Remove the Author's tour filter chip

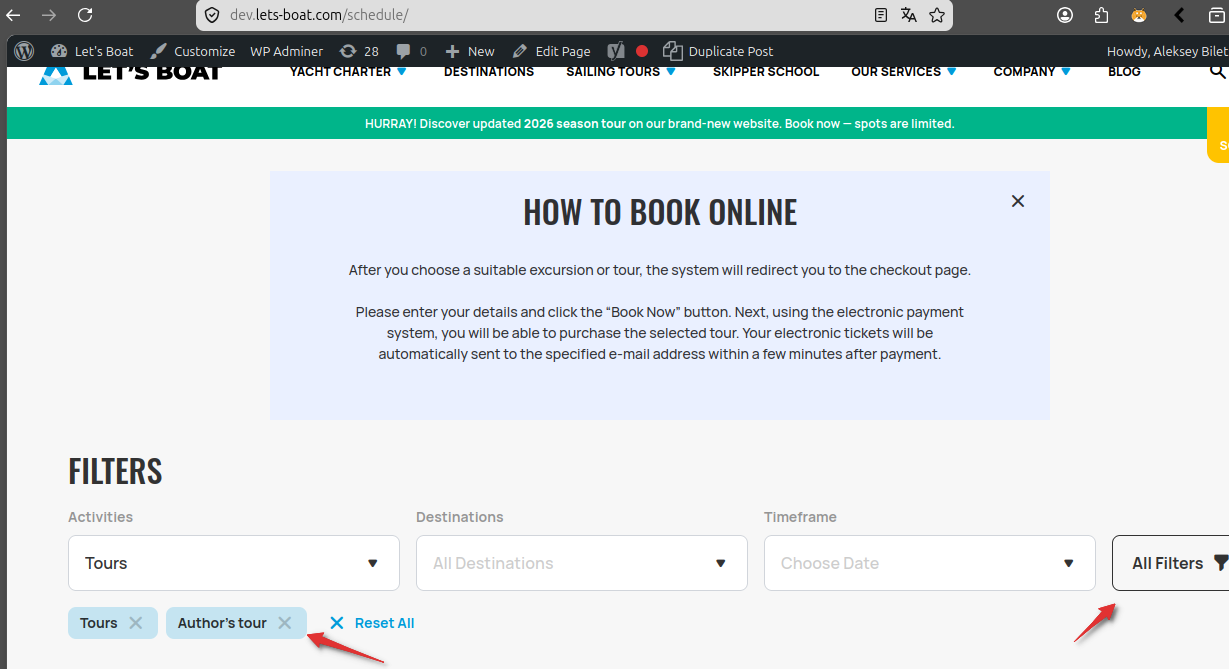tap(285, 623)
